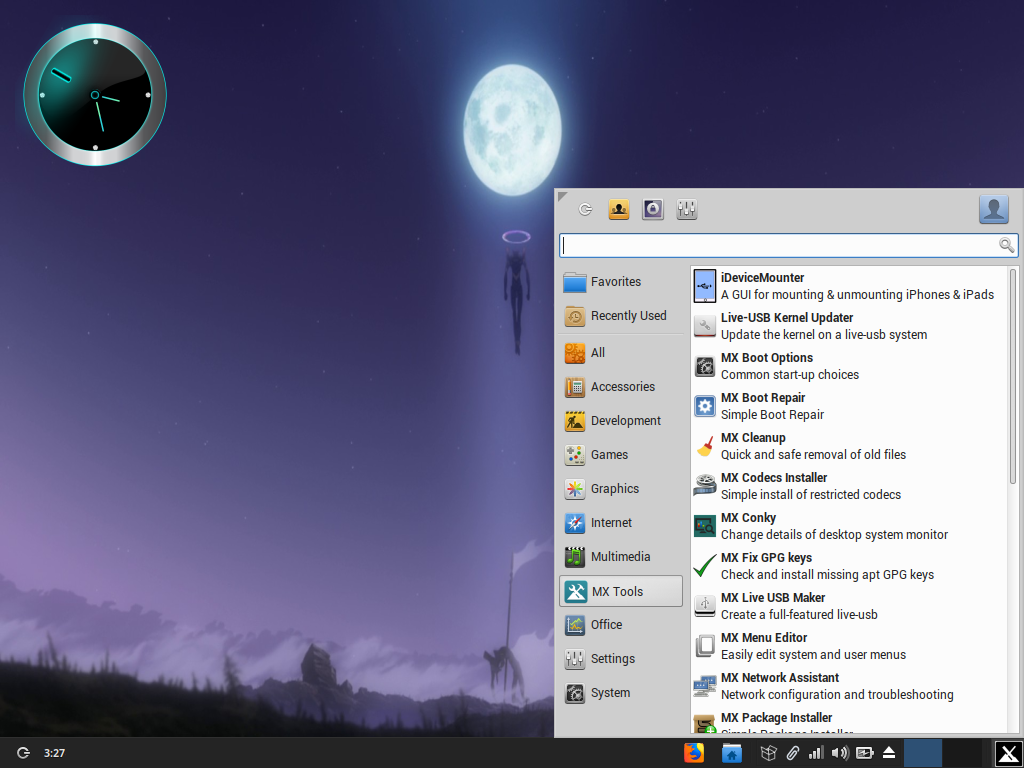The image size is (1024, 768).
Task: Launch MX Boot Options
Action: point(849,366)
